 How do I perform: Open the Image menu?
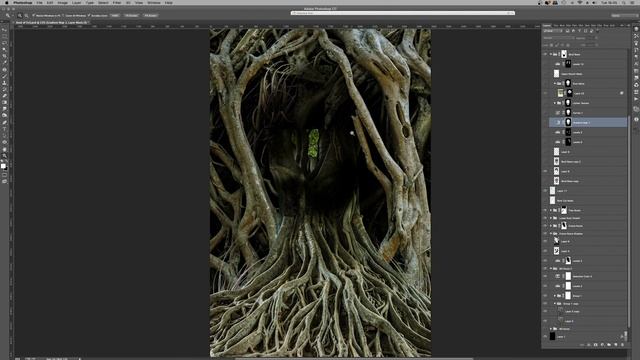62,2
